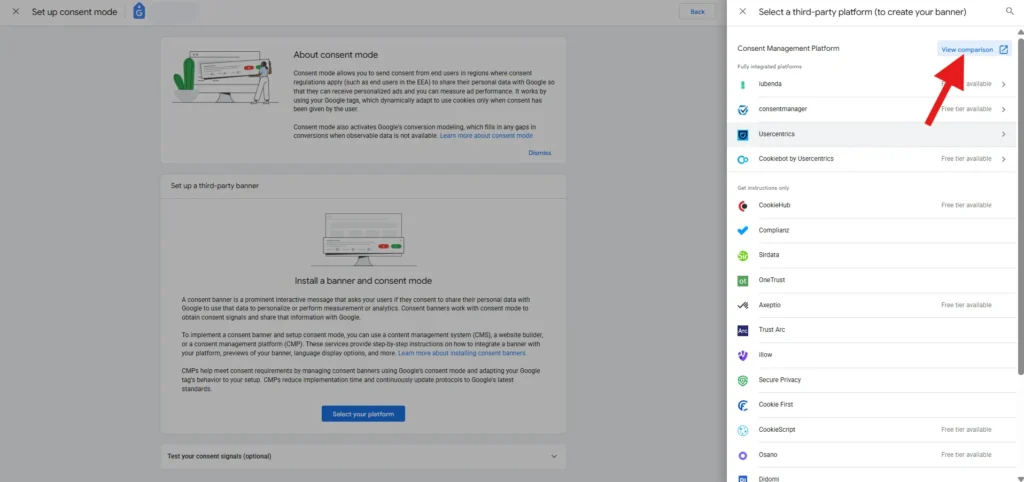Click the Complianz checkmark icon
Viewport: 1024px width, 482px height.
pyautogui.click(x=743, y=231)
